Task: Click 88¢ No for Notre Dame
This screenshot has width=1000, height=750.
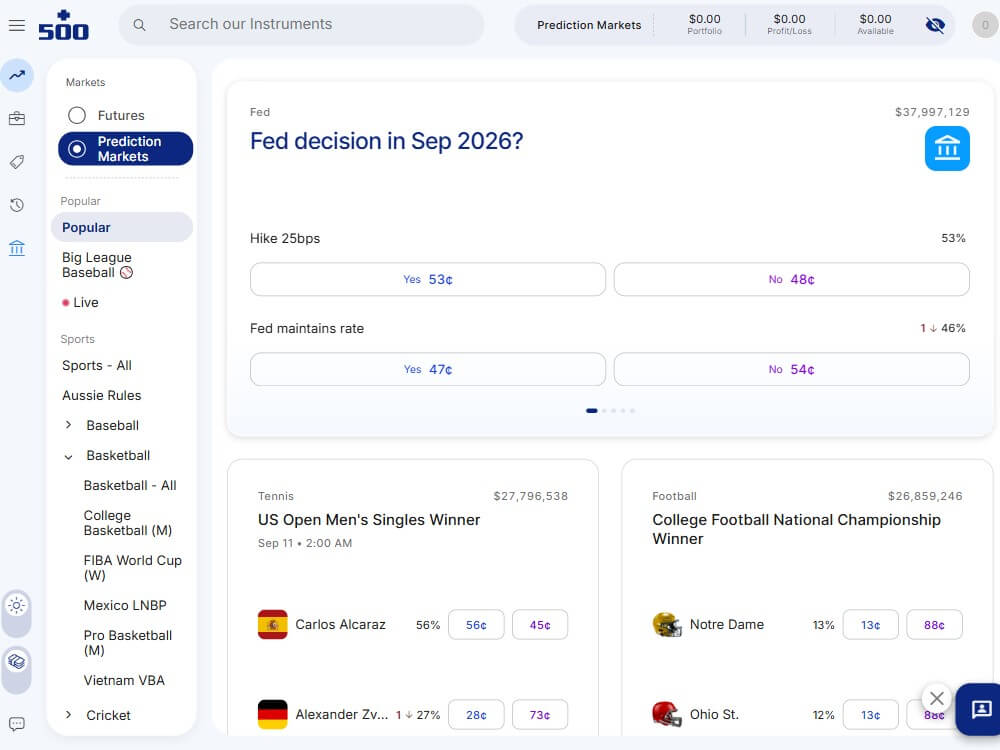Action: [934, 625]
